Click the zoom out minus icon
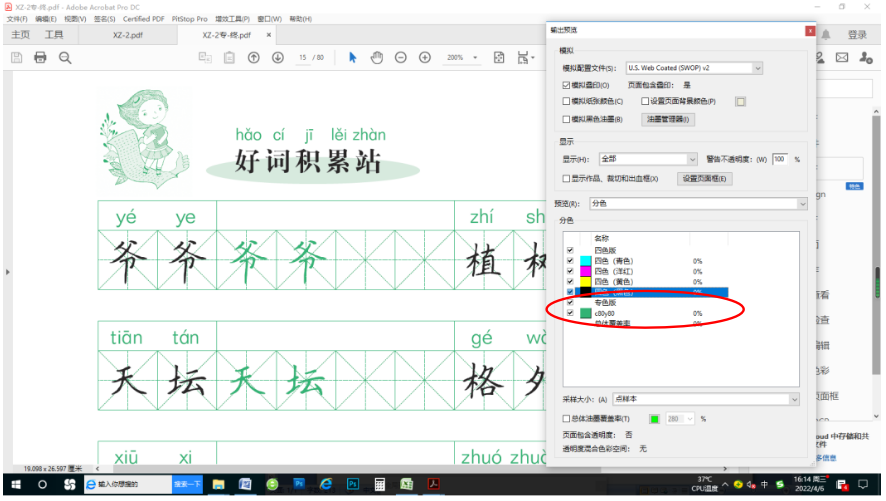Image resolution: width=886 pixels, height=501 pixels. click(x=401, y=58)
